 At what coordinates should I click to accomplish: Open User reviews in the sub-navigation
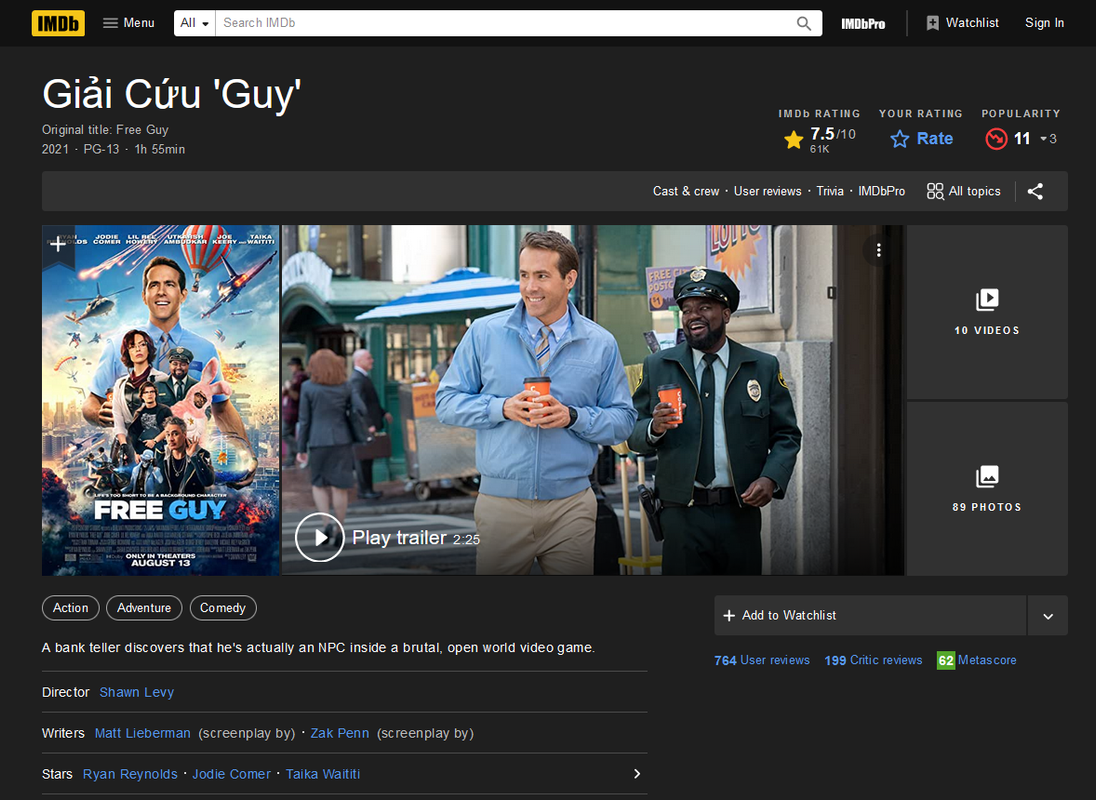(x=767, y=191)
